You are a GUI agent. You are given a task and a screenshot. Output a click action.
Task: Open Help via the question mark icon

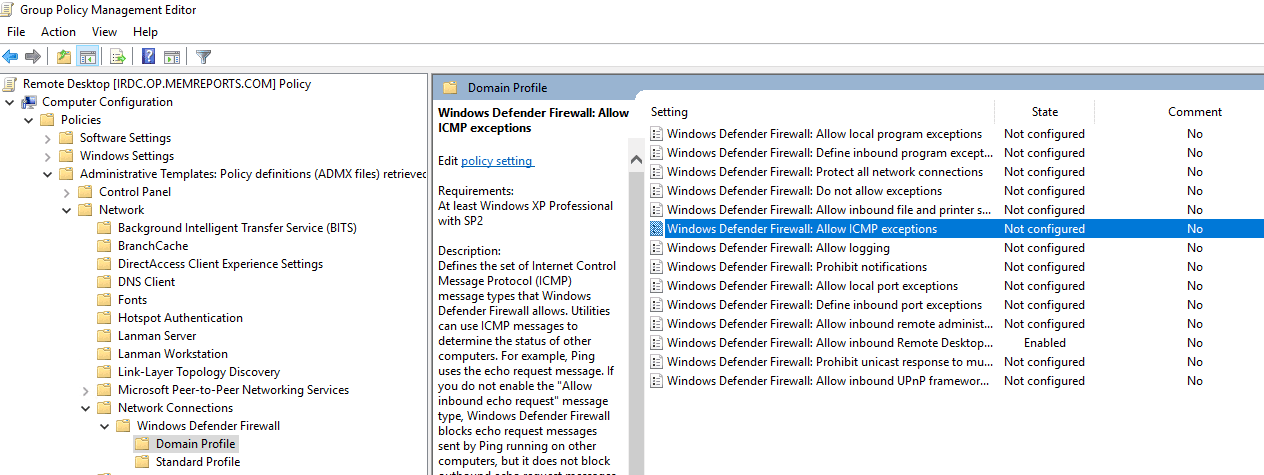tap(148, 56)
